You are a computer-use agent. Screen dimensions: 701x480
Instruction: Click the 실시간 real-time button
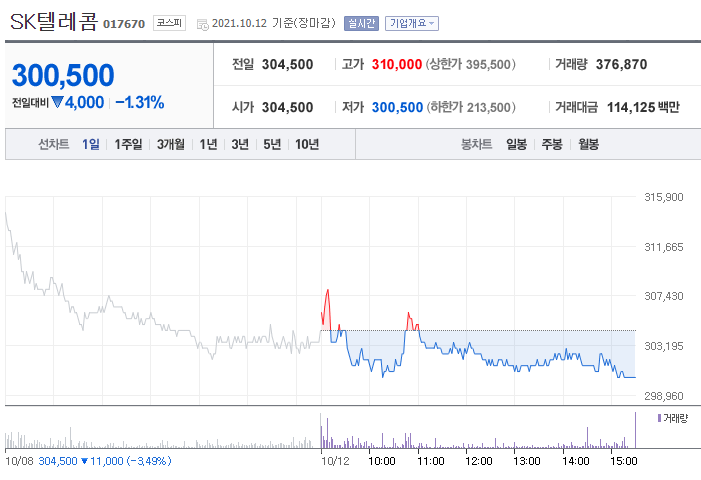tap(361, 23)
